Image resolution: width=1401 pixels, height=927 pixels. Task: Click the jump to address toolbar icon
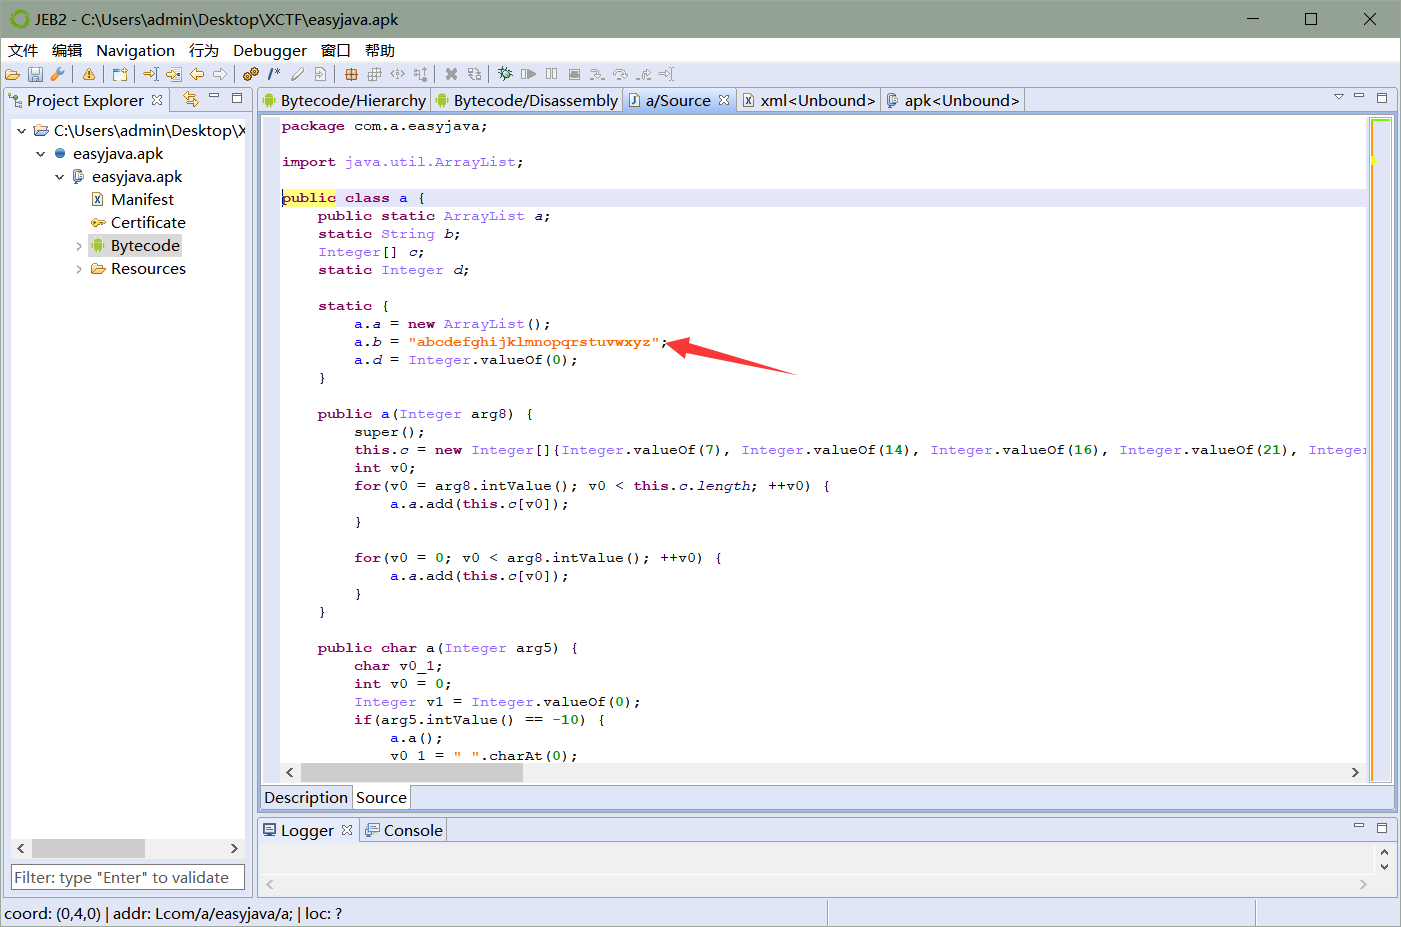[x=150, y=74]
